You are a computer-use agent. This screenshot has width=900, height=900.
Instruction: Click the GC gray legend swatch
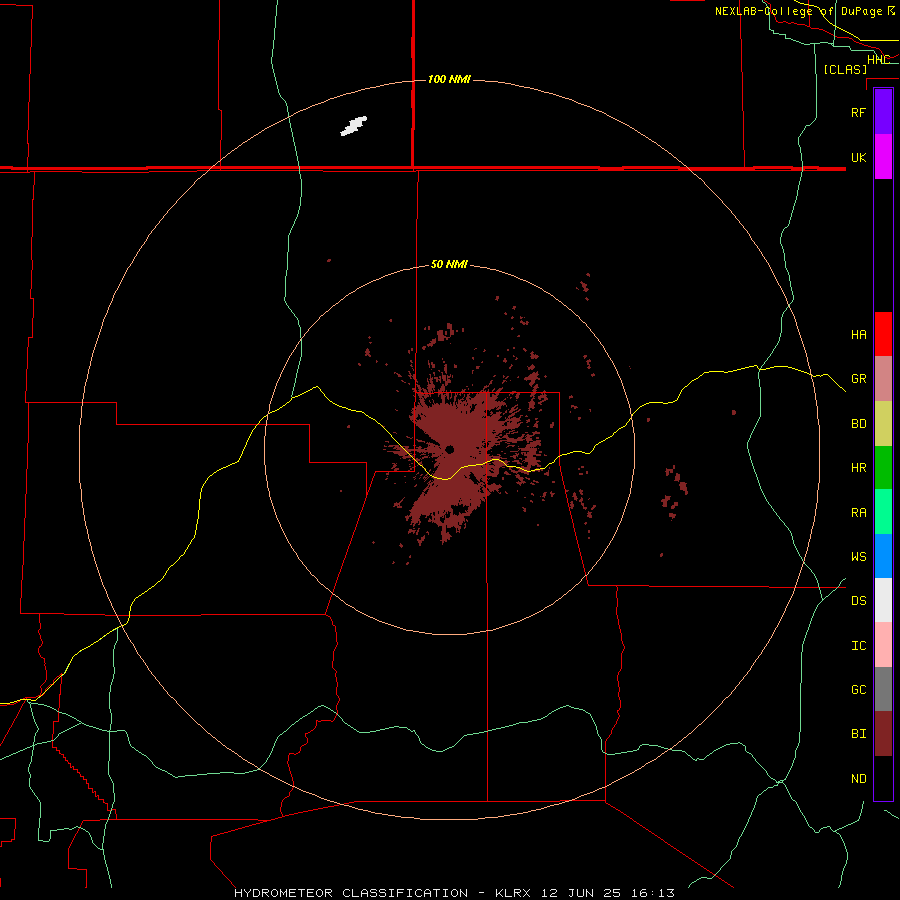pyautogui.click(x=883, y=689)
